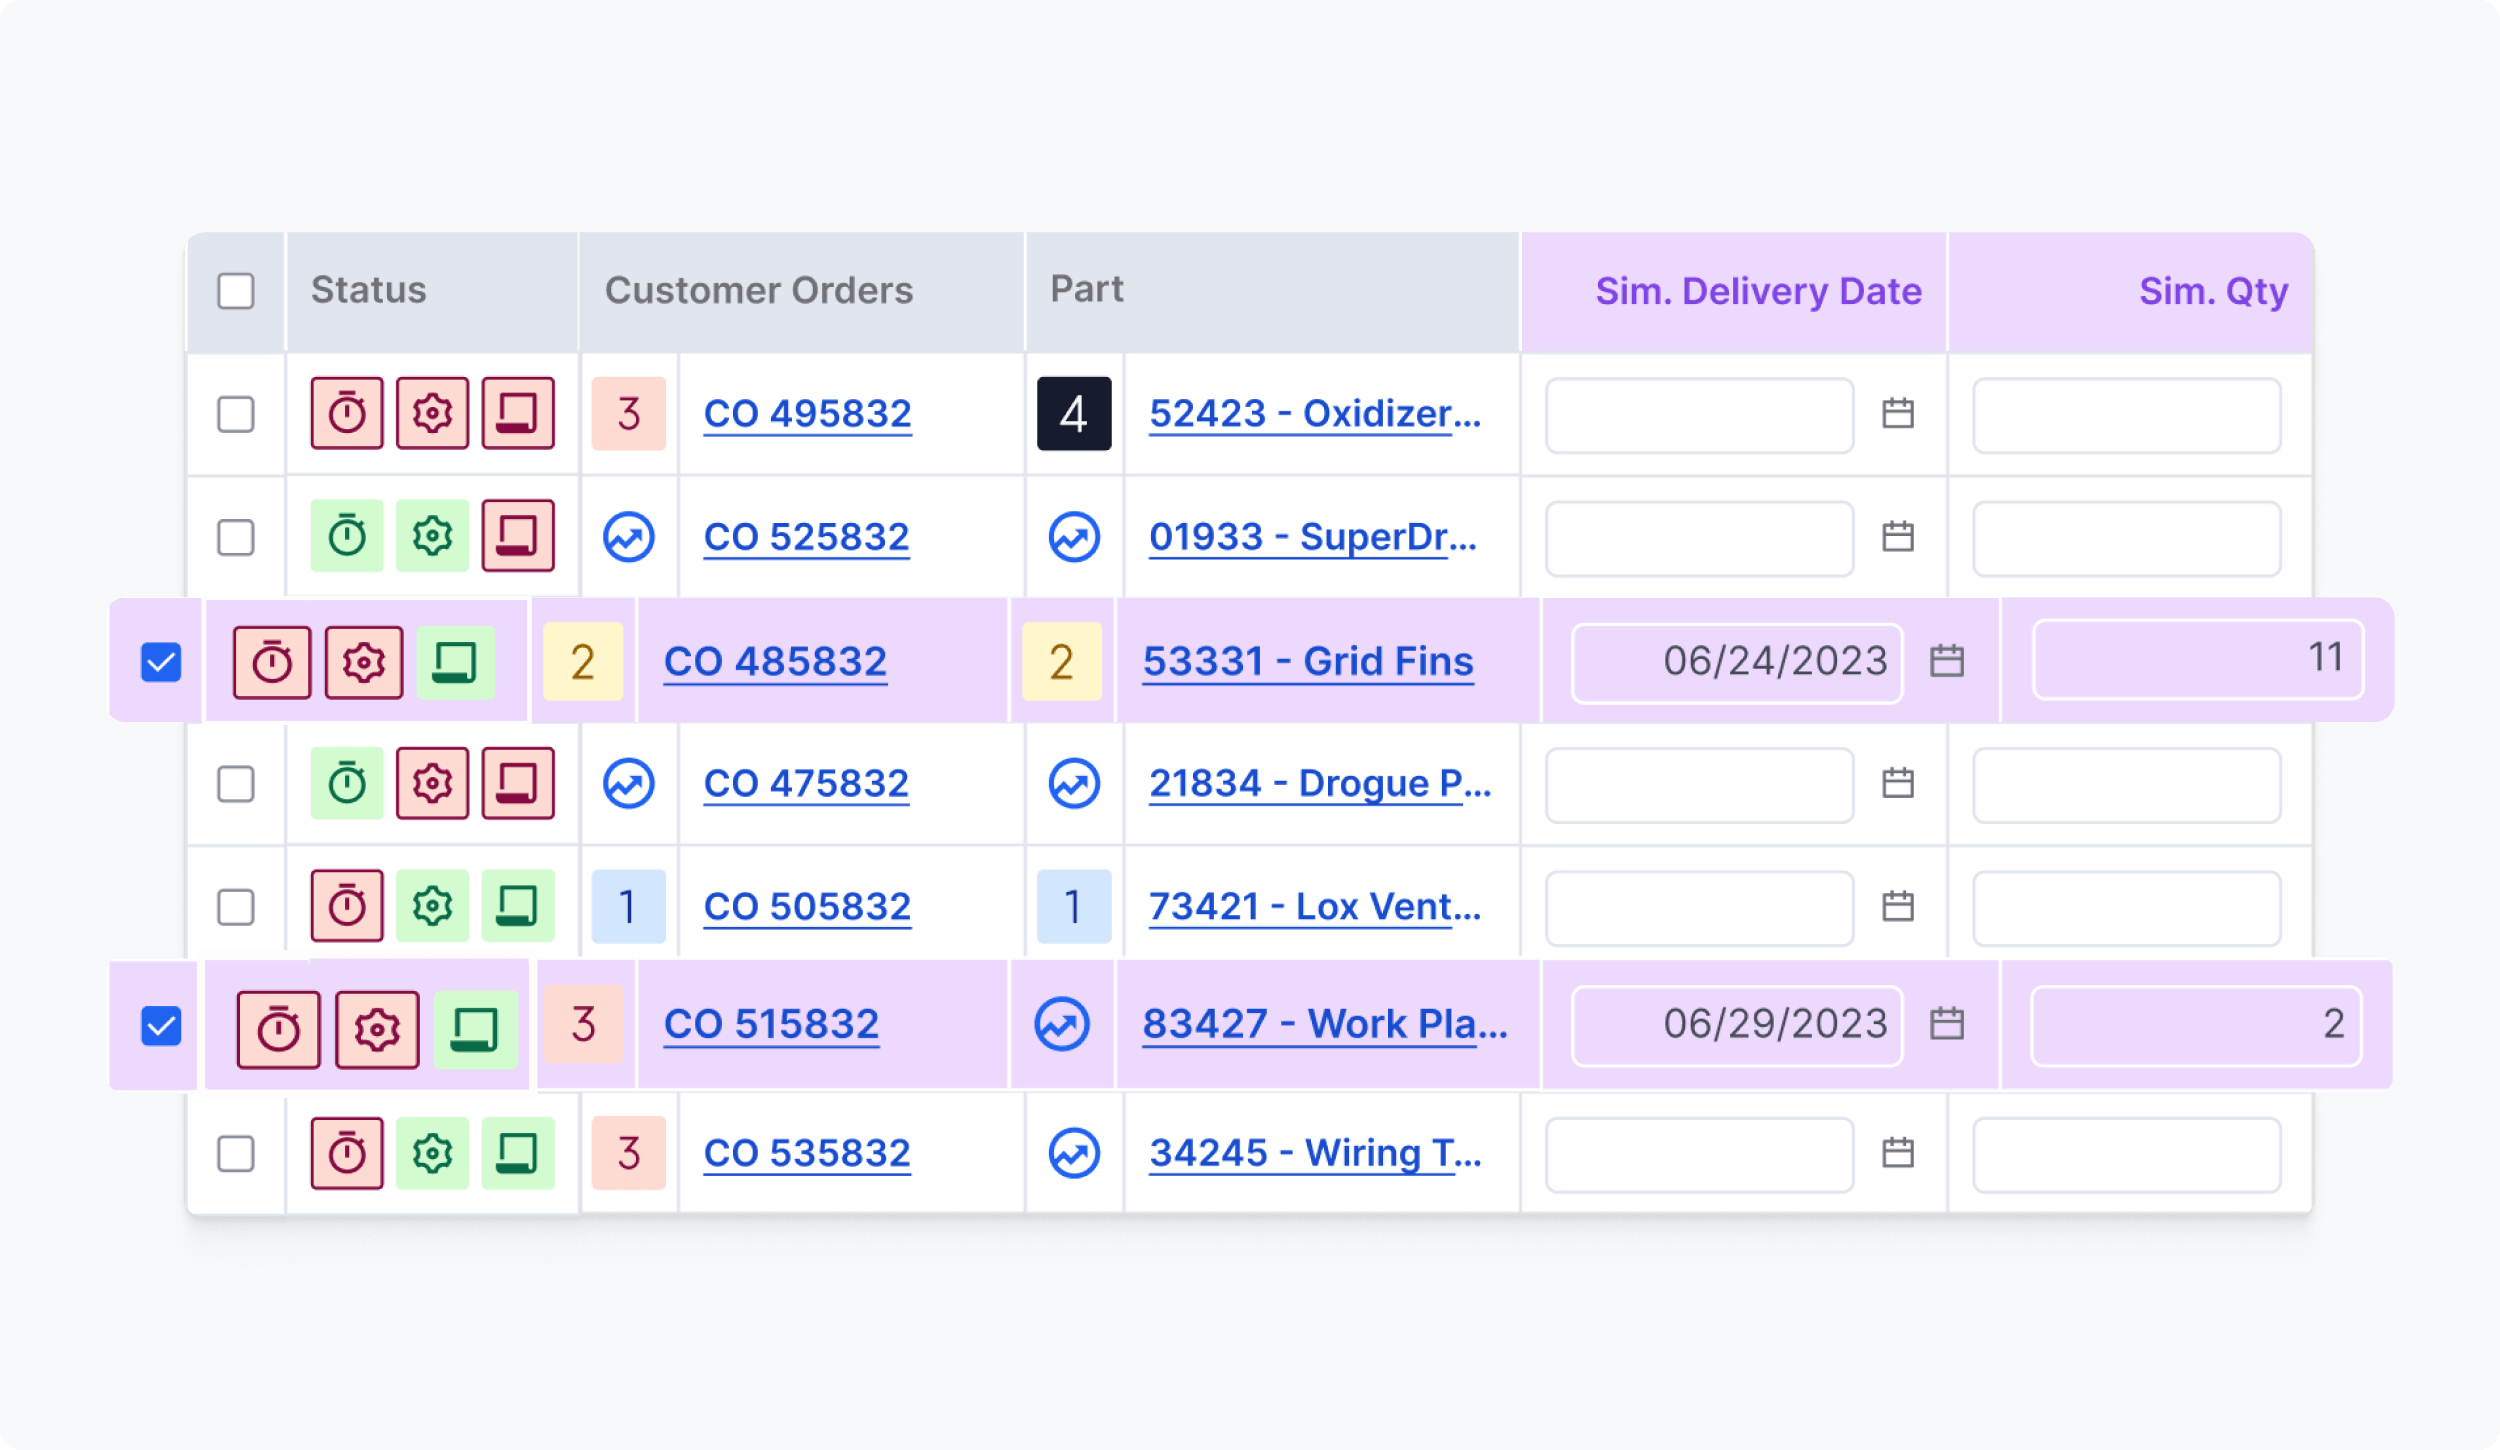Image resolution: width=2500 pixels, height=1450 pixels.
Task: Open customer order CO 485832 link
Action: point(775,661)
